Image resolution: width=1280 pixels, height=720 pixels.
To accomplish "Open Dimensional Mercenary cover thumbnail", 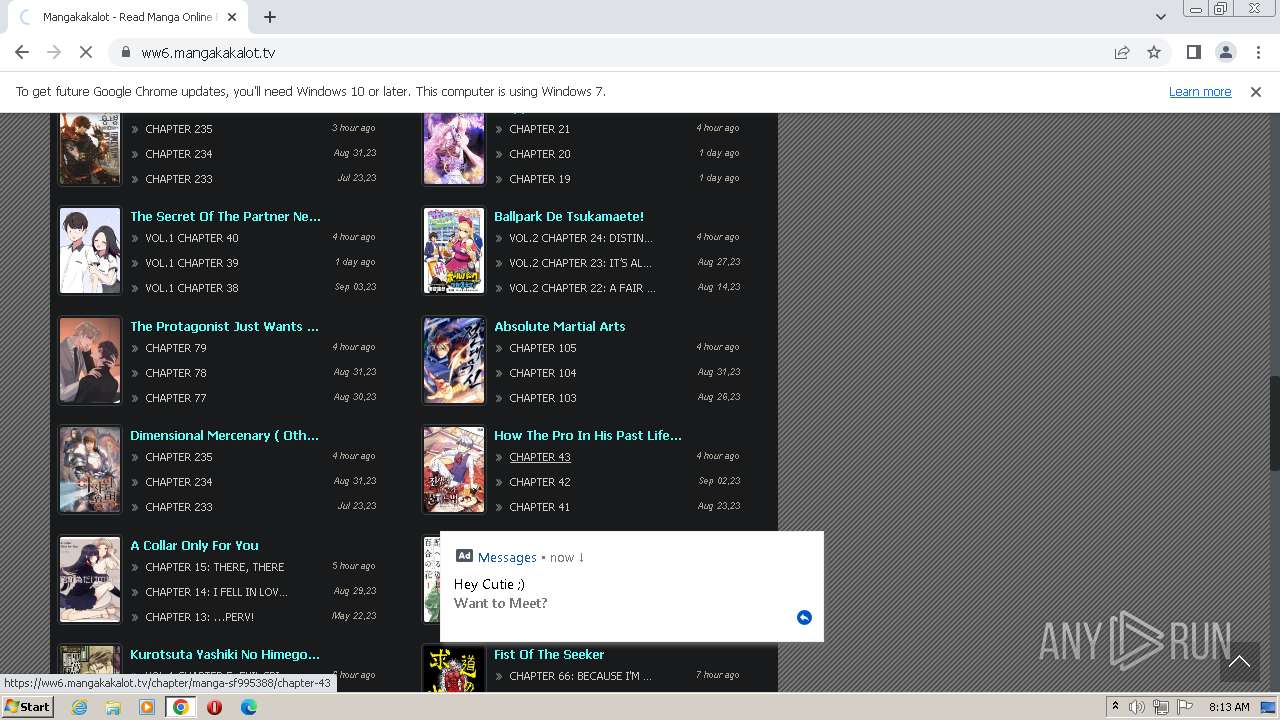I will (90, 470).
